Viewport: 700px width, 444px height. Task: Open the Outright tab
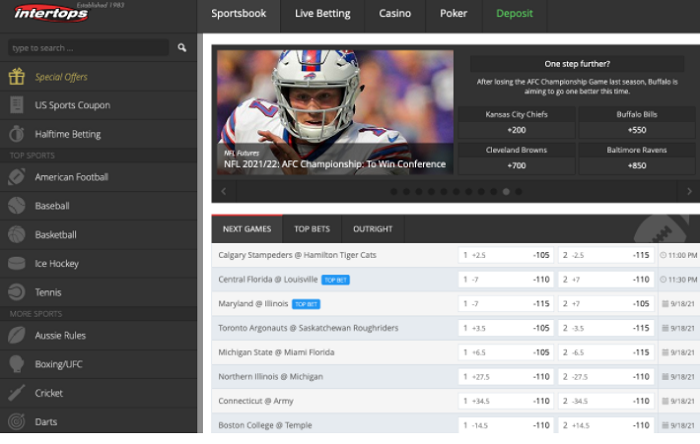pos(375,229)
